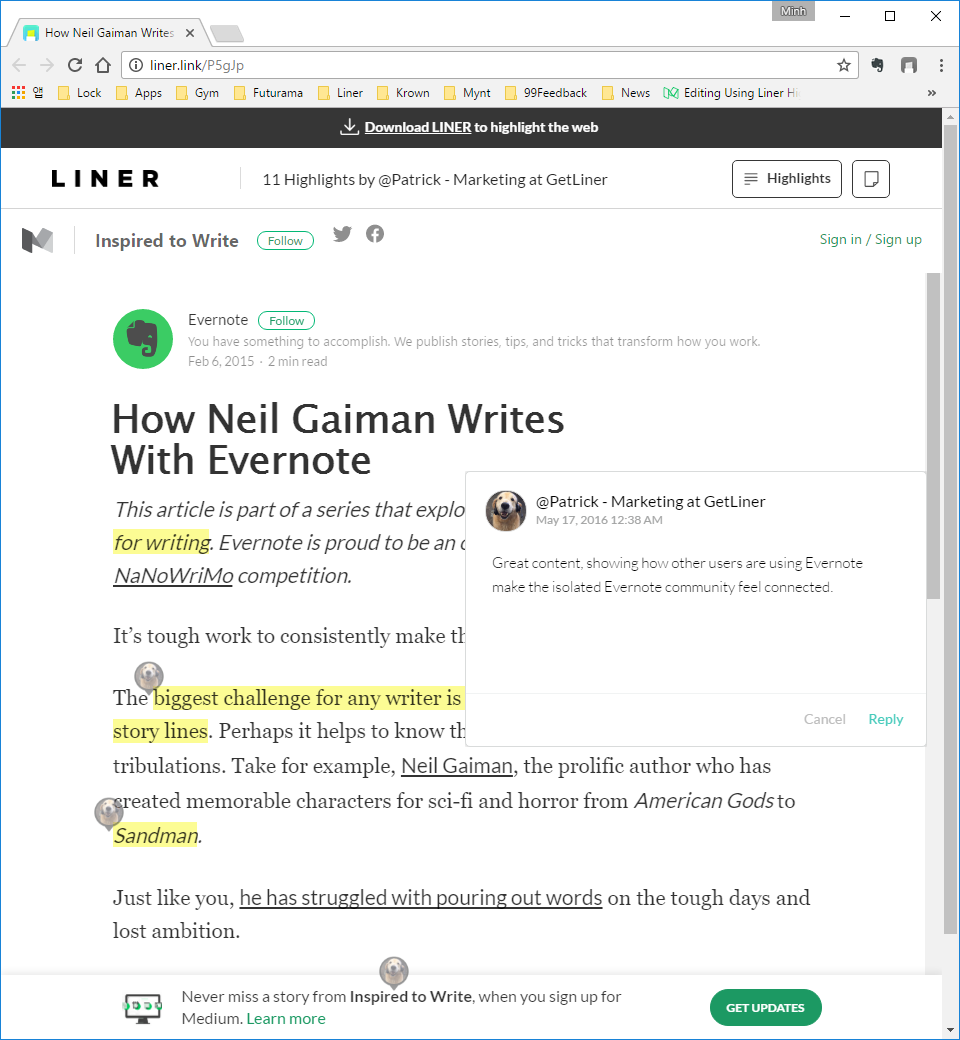Open the Apps grid shortcut in bookmarks bar
960x1040 pixels.
click(18, 93)
